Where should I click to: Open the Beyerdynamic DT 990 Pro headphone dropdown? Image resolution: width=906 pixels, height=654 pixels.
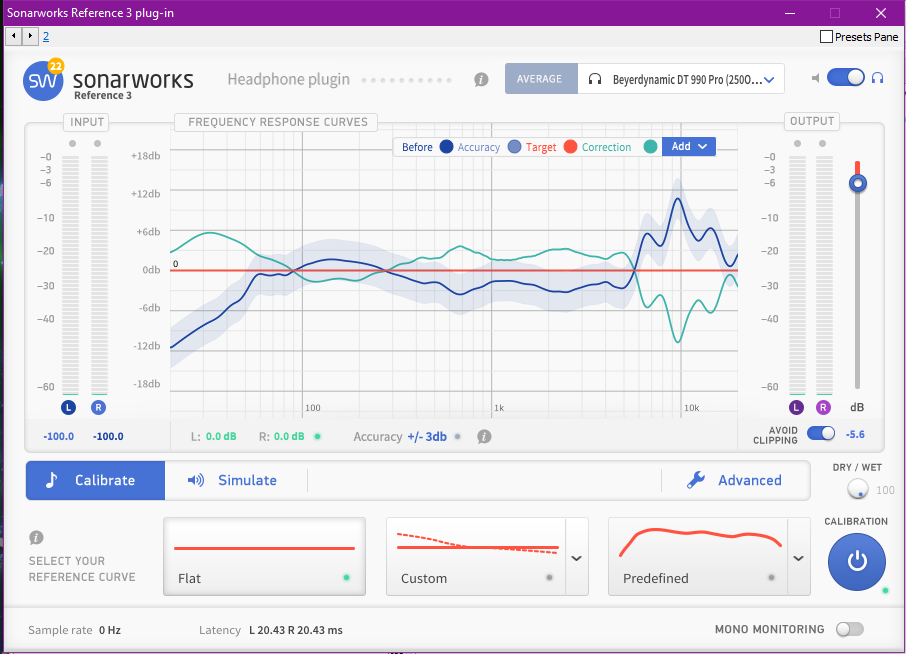[681, 79]
